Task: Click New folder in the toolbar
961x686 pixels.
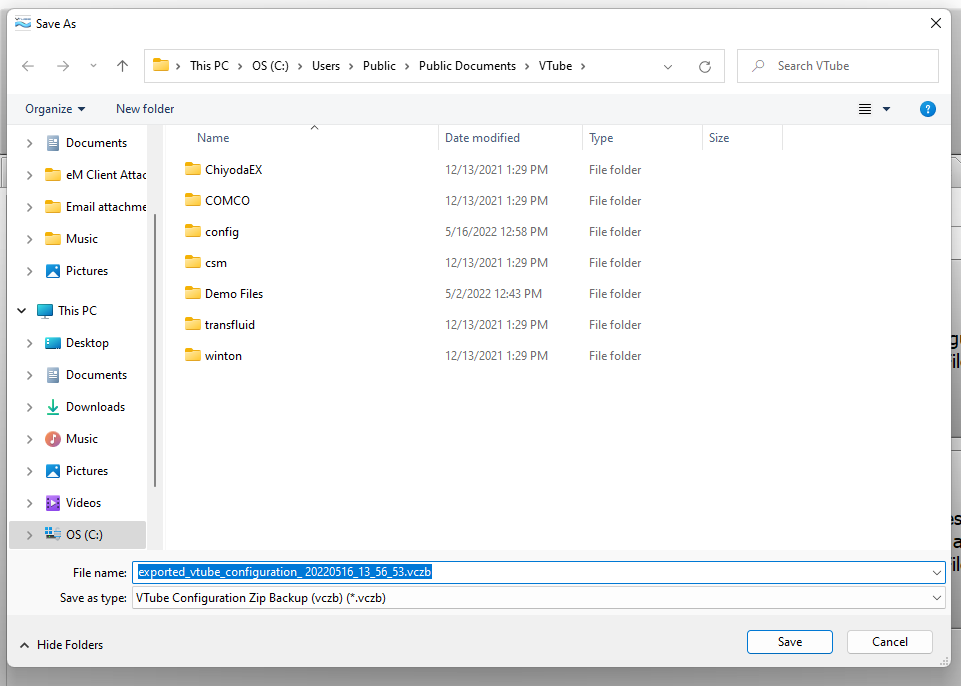Action: [145, 109]
